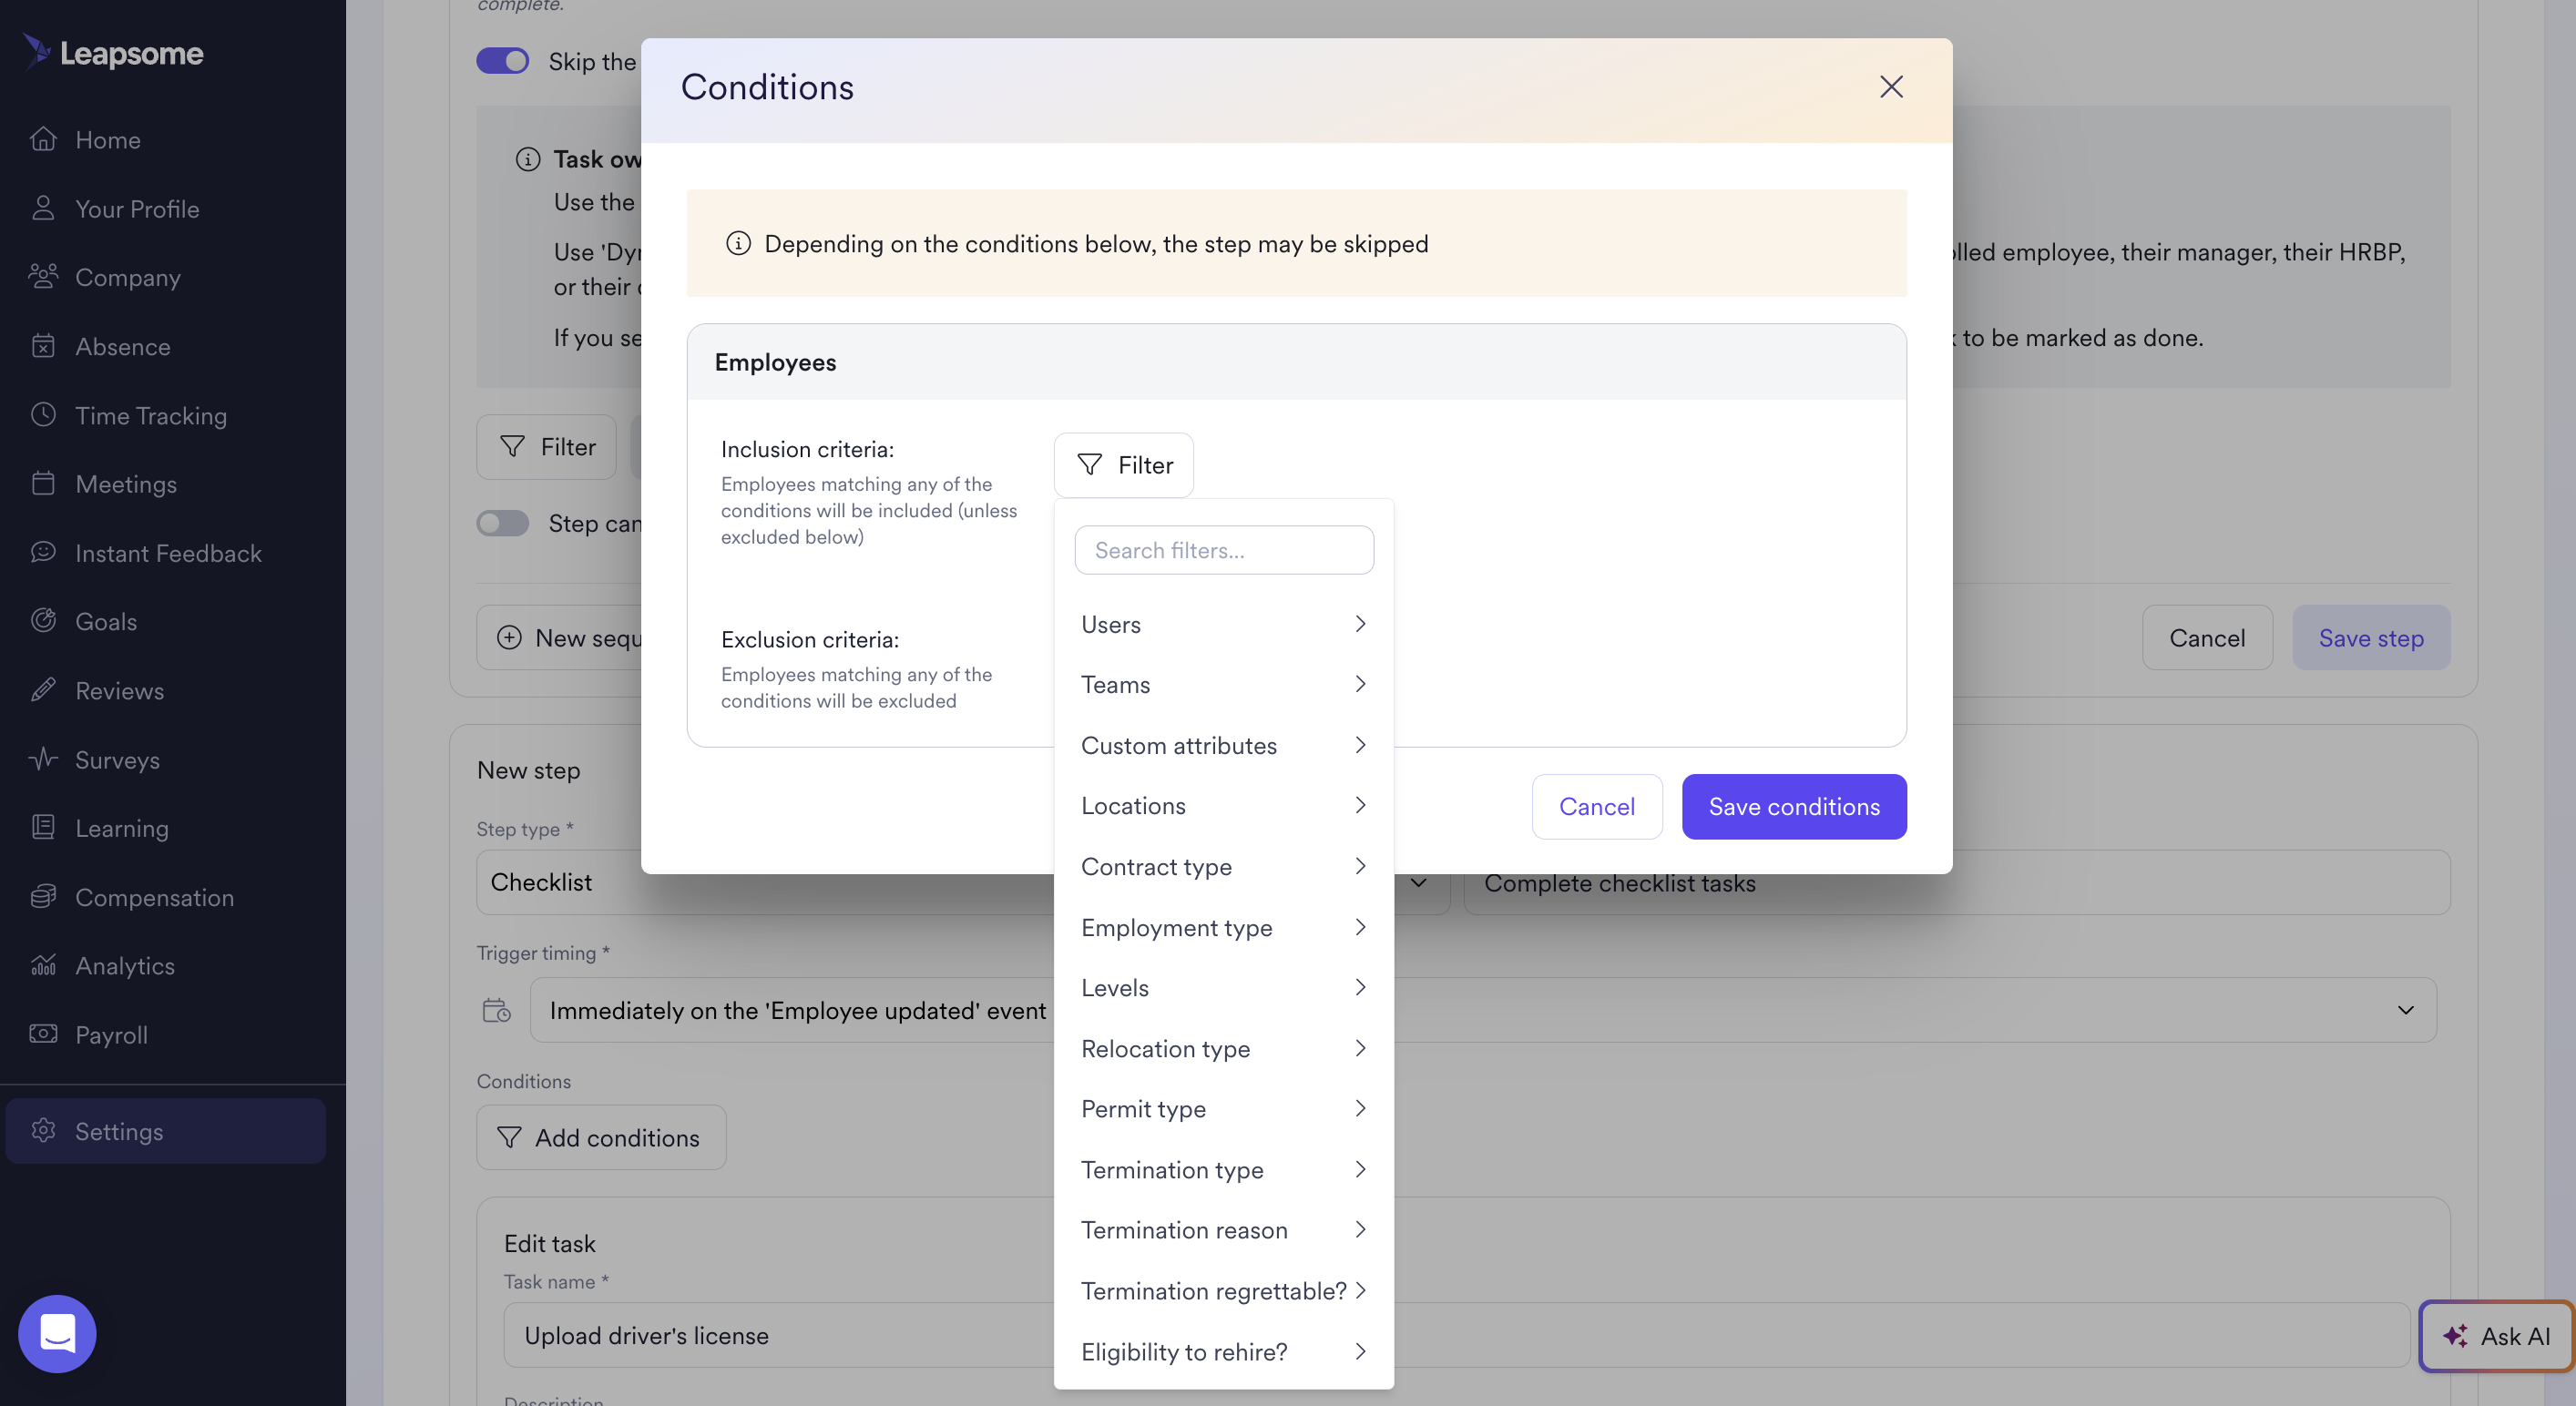Enable the Step can toggle switch
Image resolution: width=2576 pixels, height=1406 pixels.
point(502,523)
